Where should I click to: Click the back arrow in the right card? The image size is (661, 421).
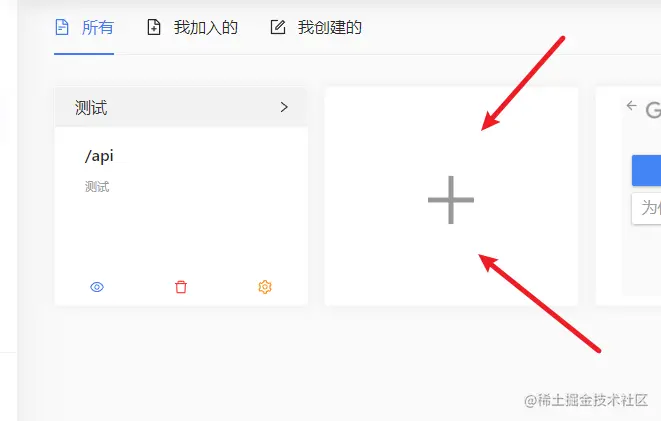coord(631,105)
